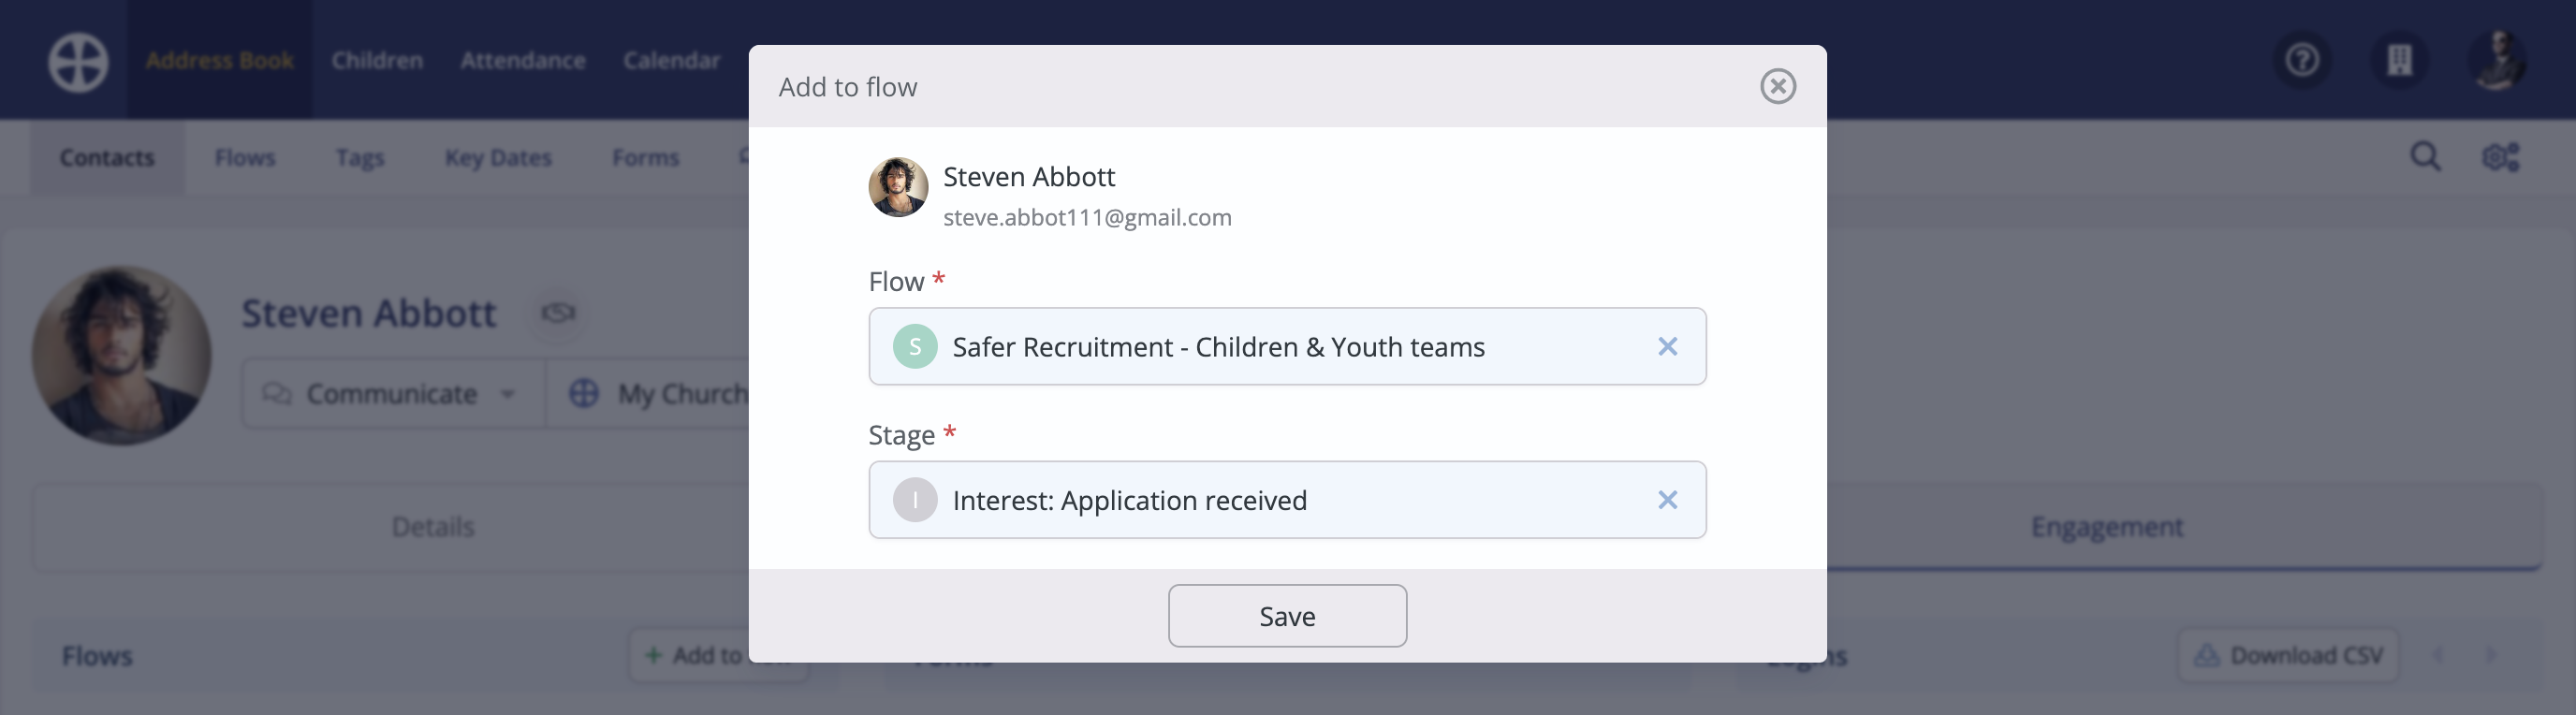Click the search magnifier icon

tap(2425, 157)
